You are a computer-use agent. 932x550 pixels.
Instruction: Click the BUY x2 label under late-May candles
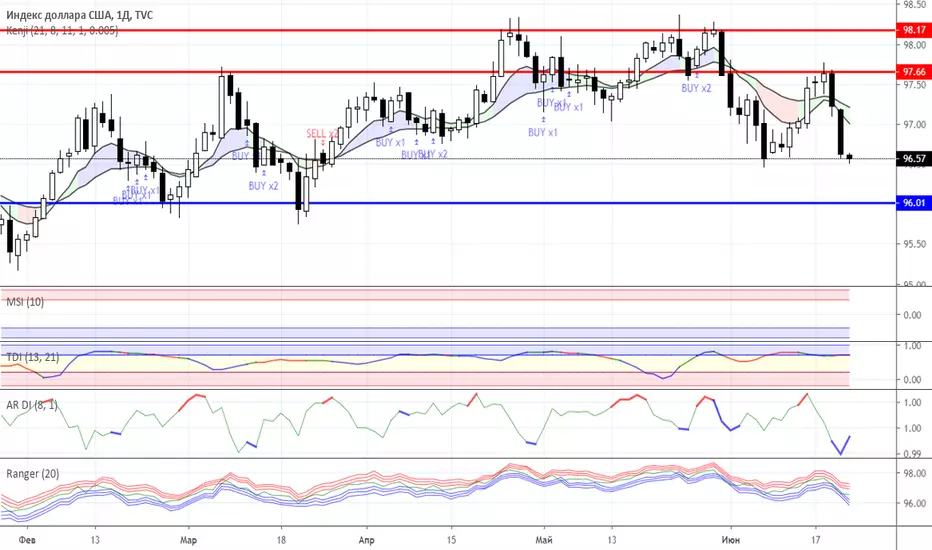click(x=696, y=88)
